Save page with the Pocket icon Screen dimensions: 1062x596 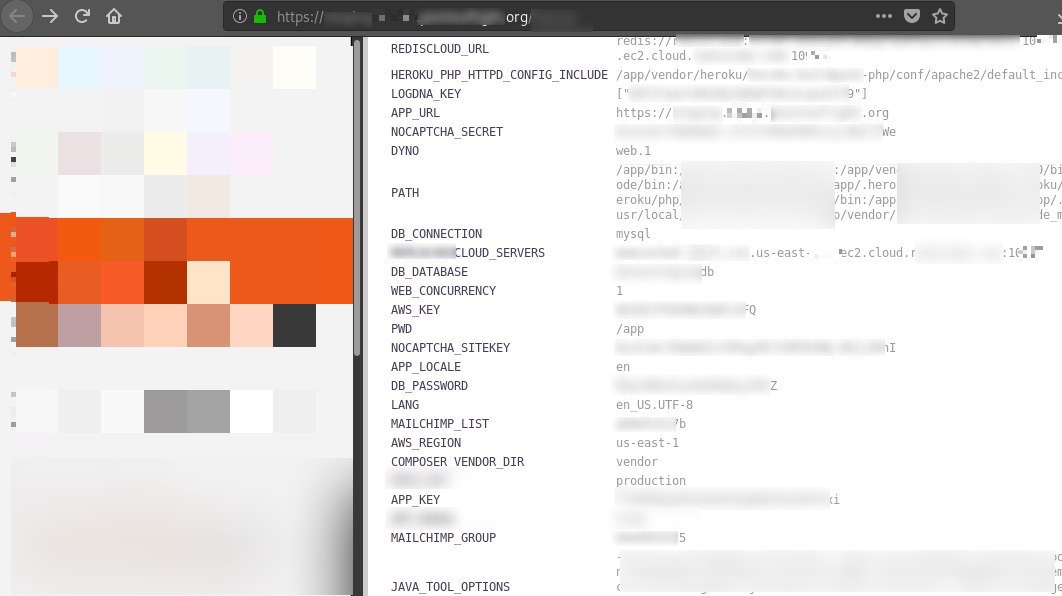click(x=912, y=16)
